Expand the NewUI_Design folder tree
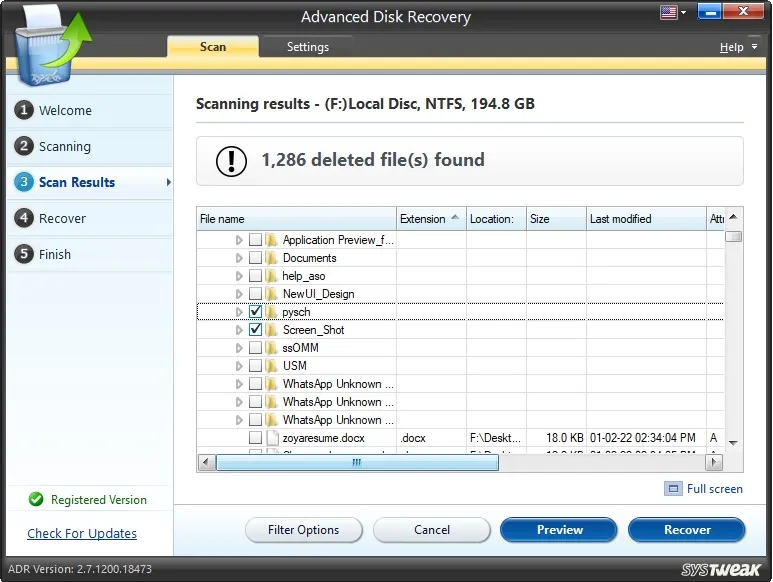Viewport: 773px width, 582px height. (239, 294)
